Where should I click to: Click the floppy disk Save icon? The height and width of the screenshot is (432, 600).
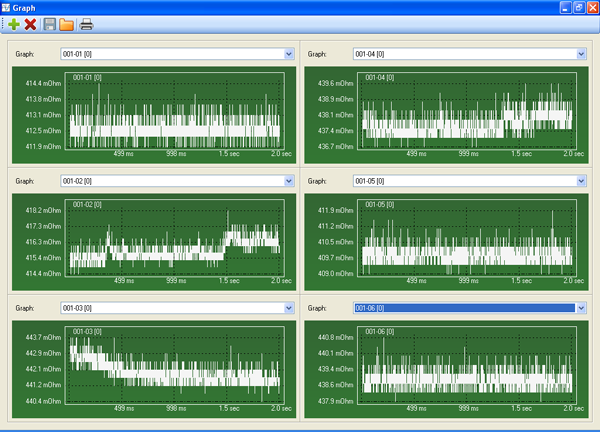coord(49,24)
